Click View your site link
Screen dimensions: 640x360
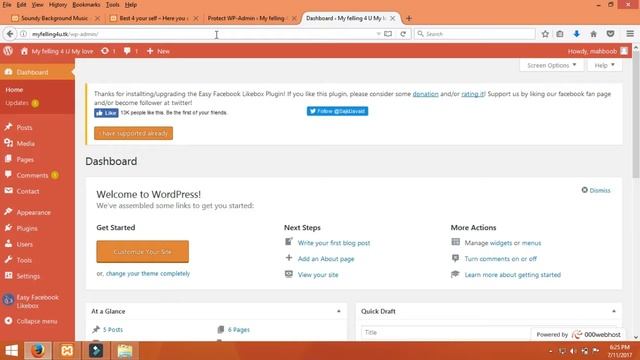318,275
